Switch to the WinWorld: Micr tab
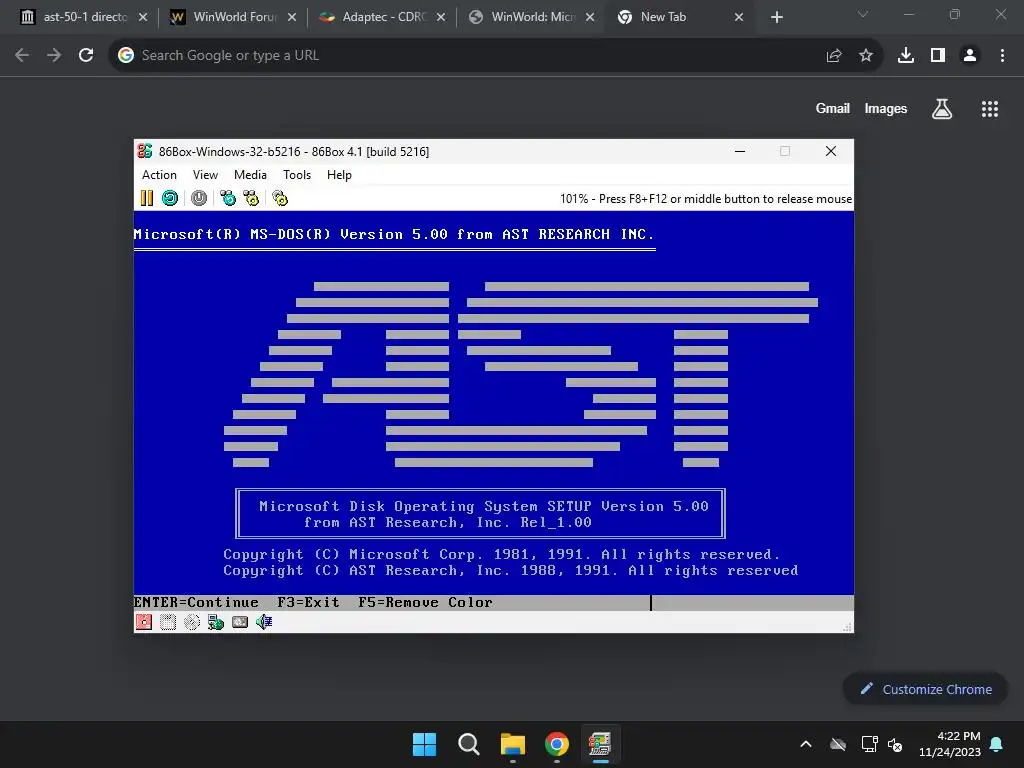 [530, 17]
